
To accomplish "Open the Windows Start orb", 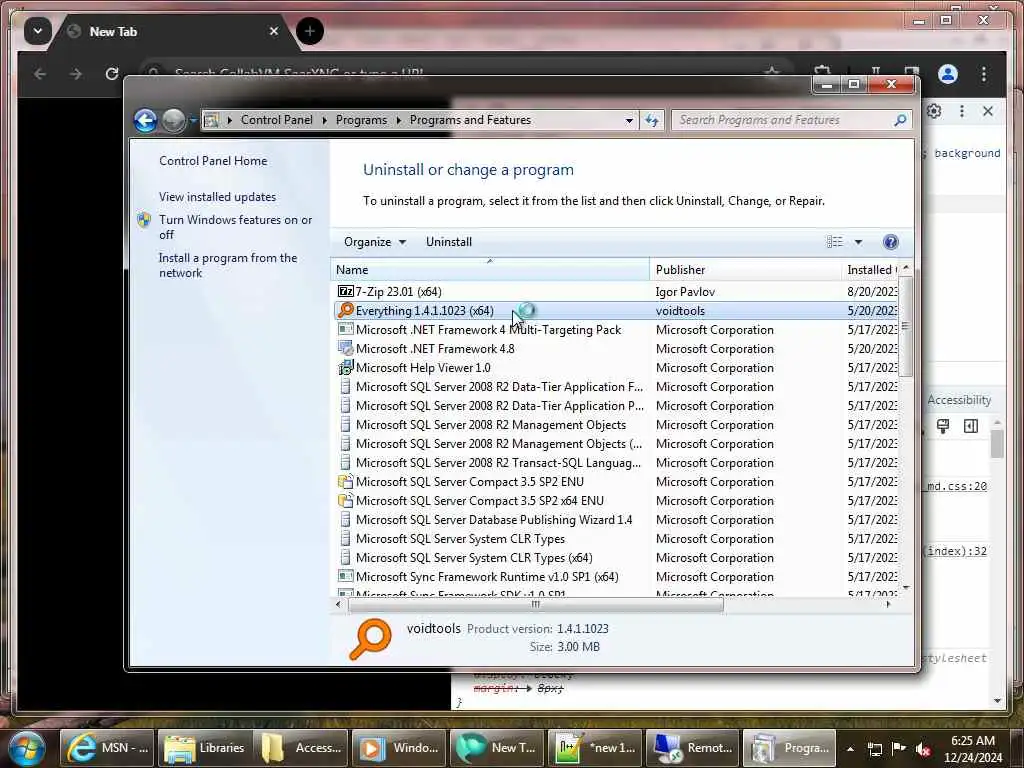I will coord(26,748).
